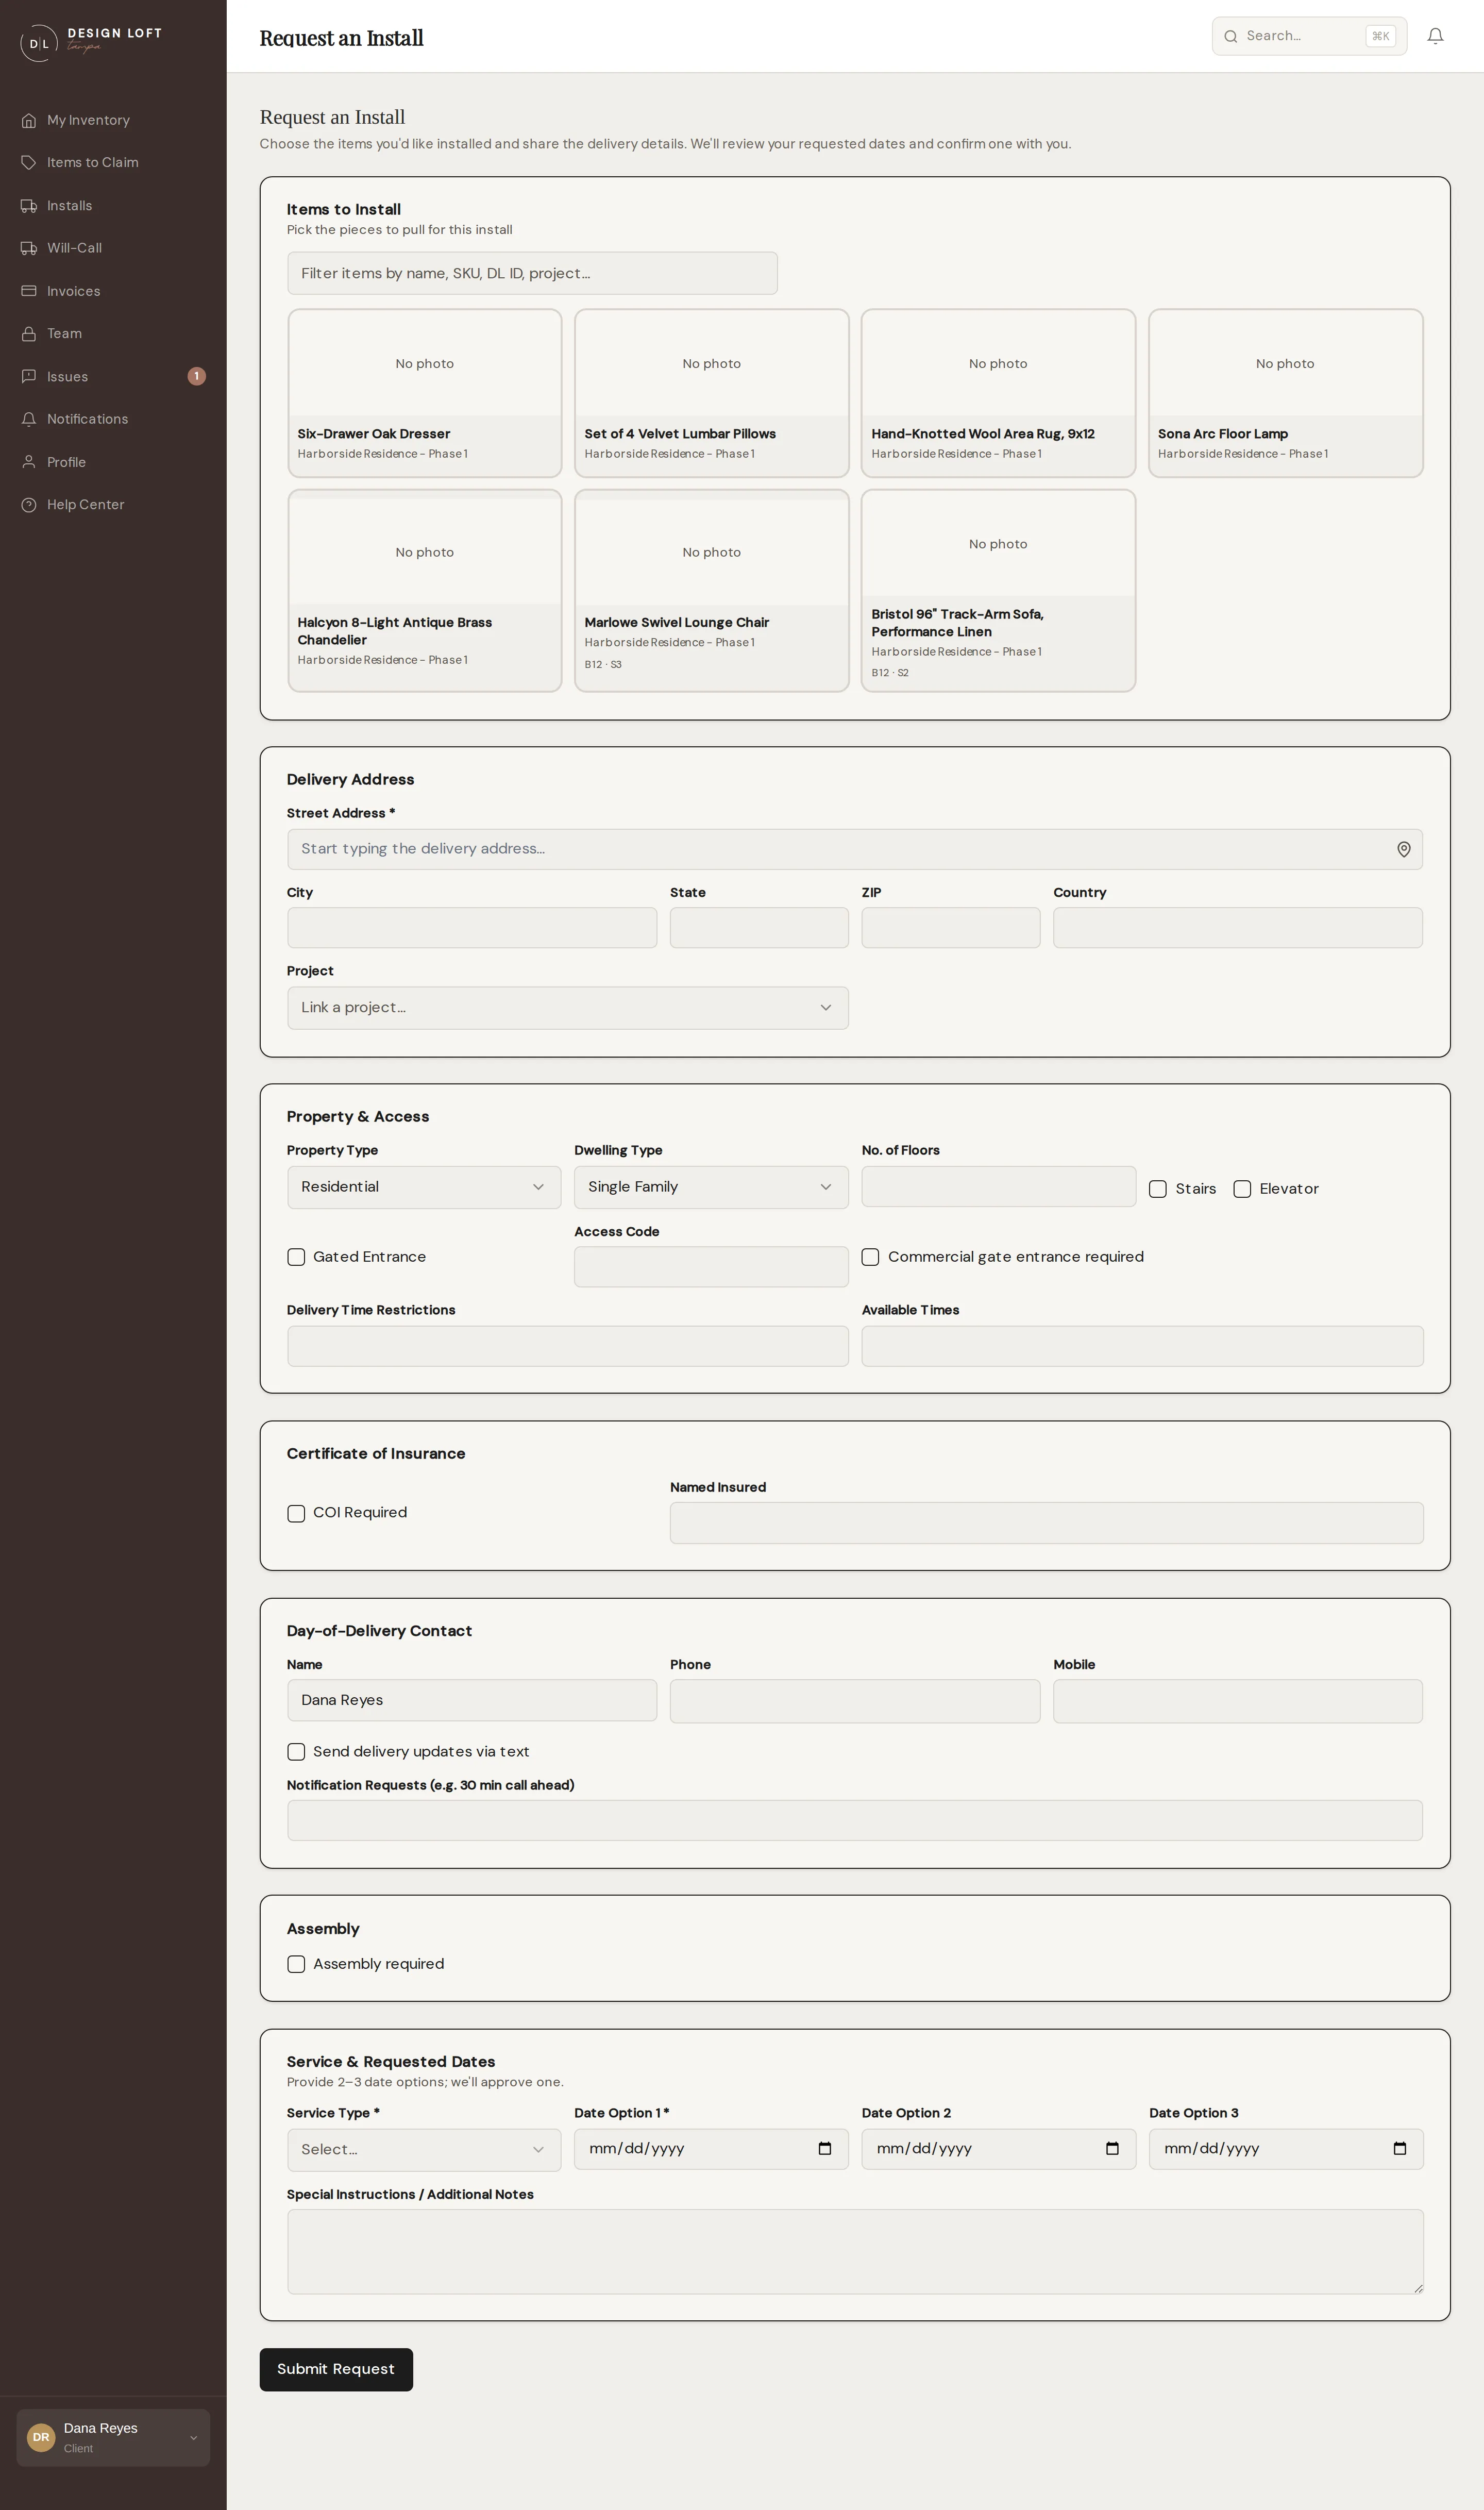The width and height of the screenshot is (1484, 2510).
Task: Click the Profile person icon
Action: point(29,462)
